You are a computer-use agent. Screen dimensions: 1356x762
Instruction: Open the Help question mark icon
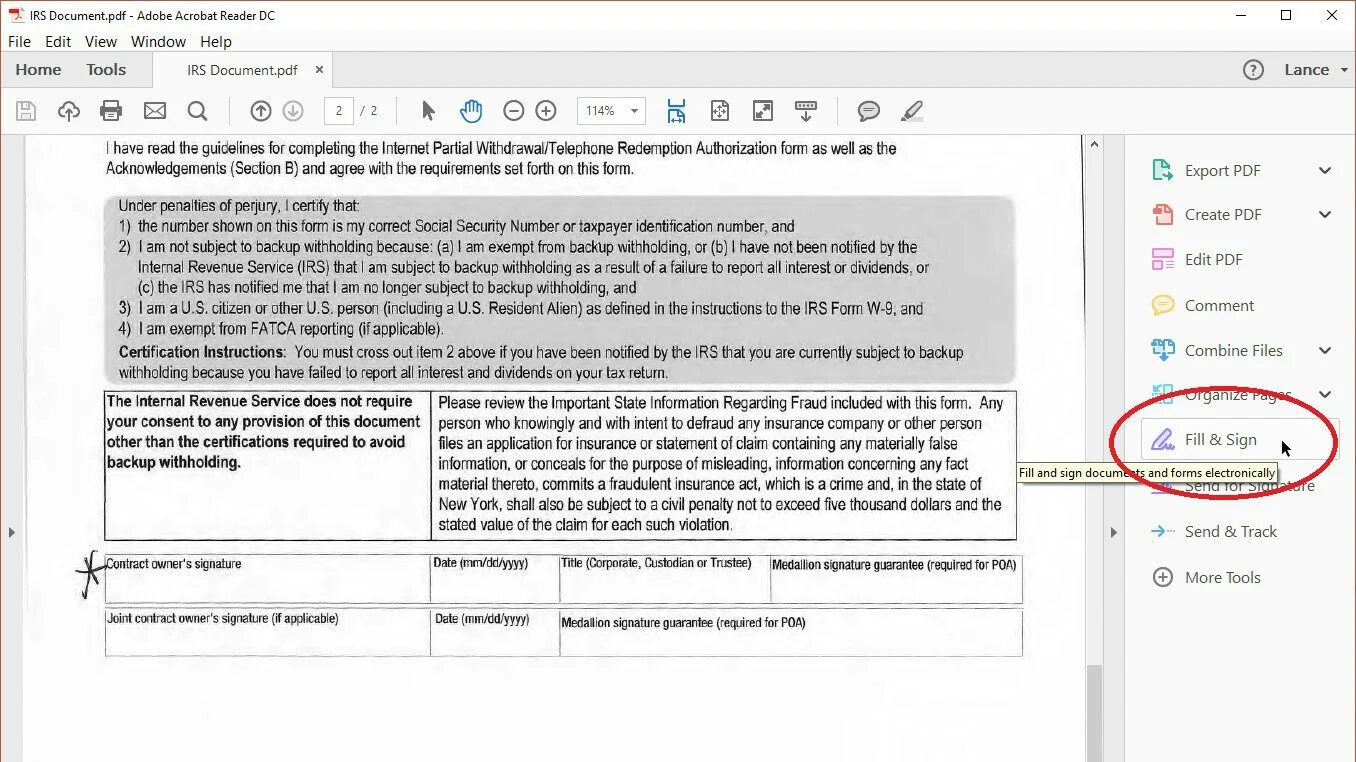[1253, 70]
